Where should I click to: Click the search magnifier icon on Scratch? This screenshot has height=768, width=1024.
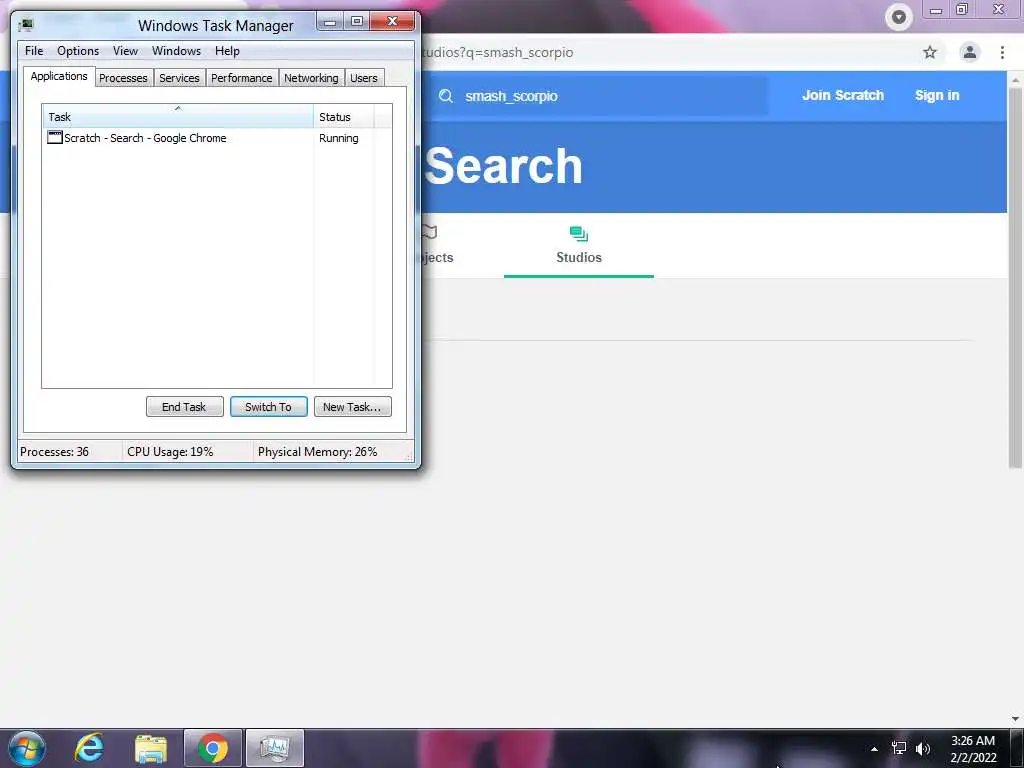click(x=446, y=96)
